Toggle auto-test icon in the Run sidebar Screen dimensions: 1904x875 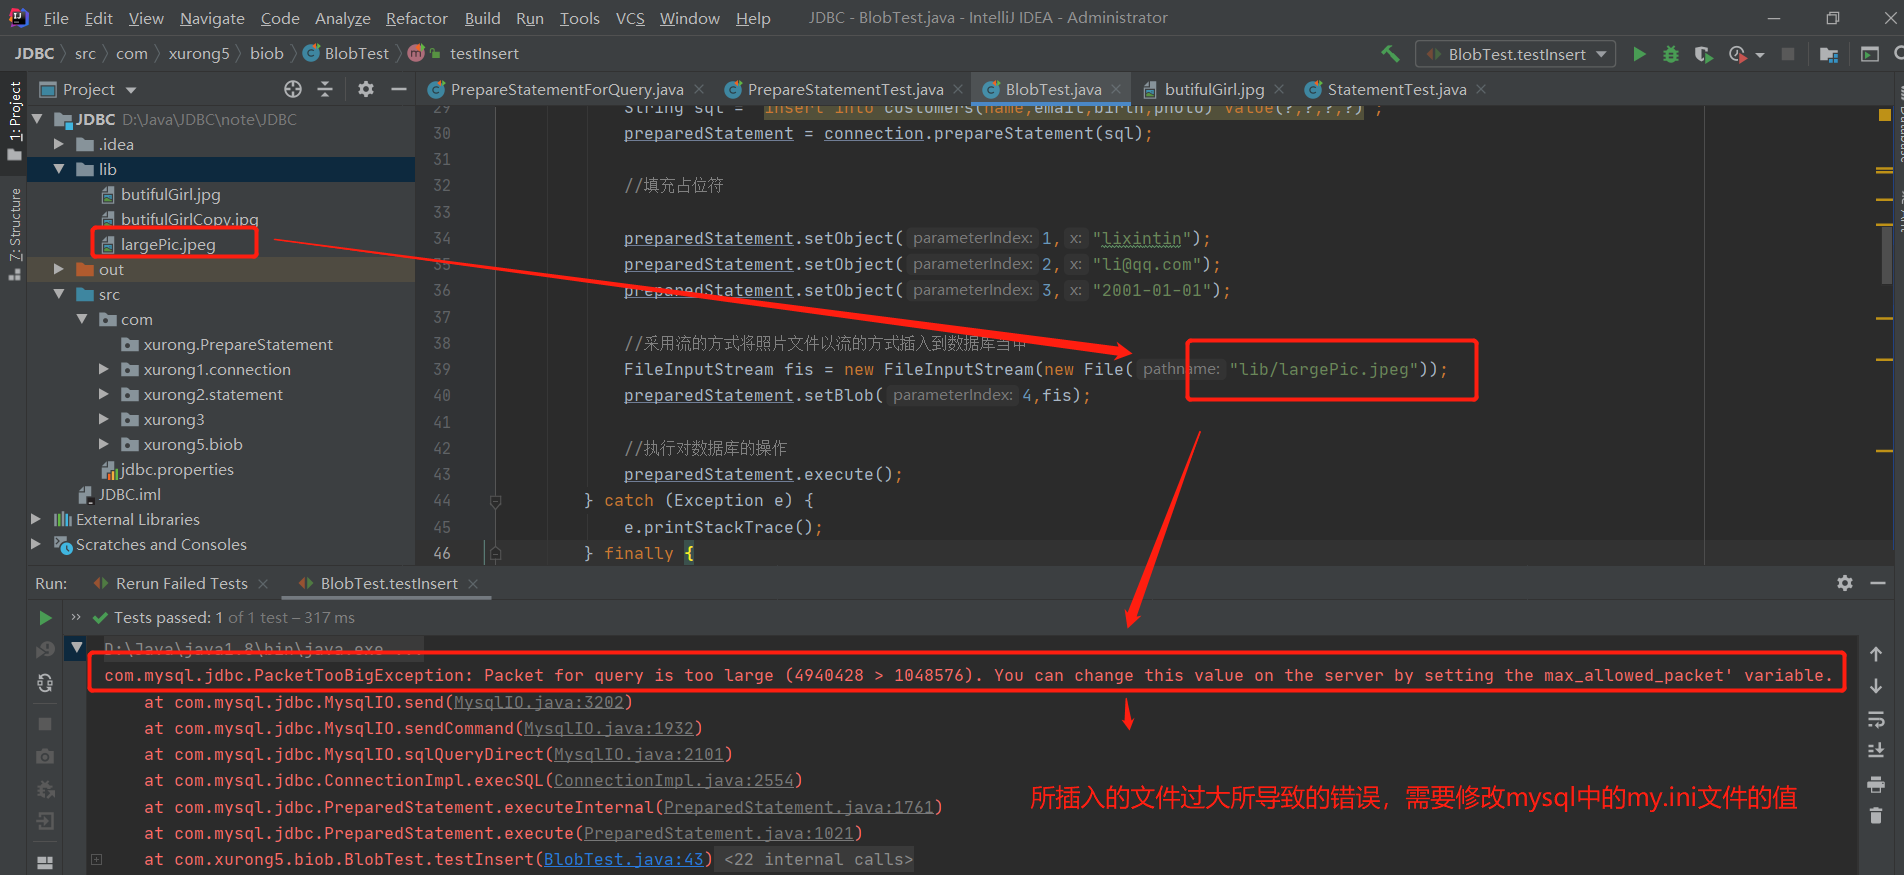(45, 683)
